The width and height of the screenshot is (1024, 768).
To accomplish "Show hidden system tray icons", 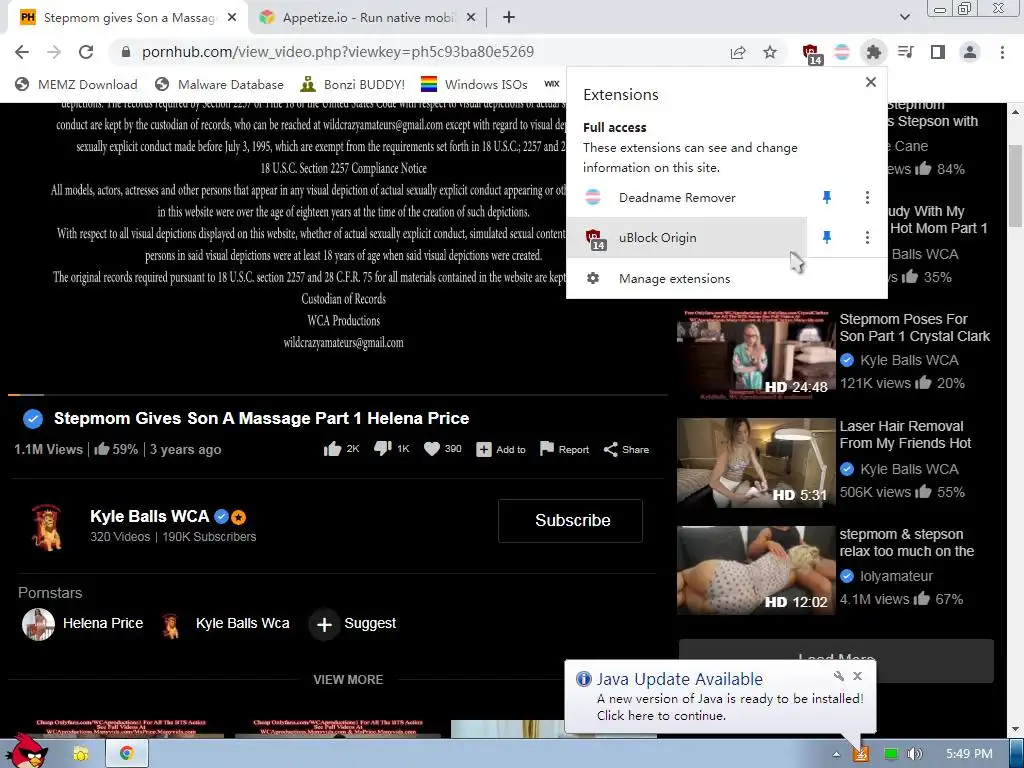I will 836,754.
